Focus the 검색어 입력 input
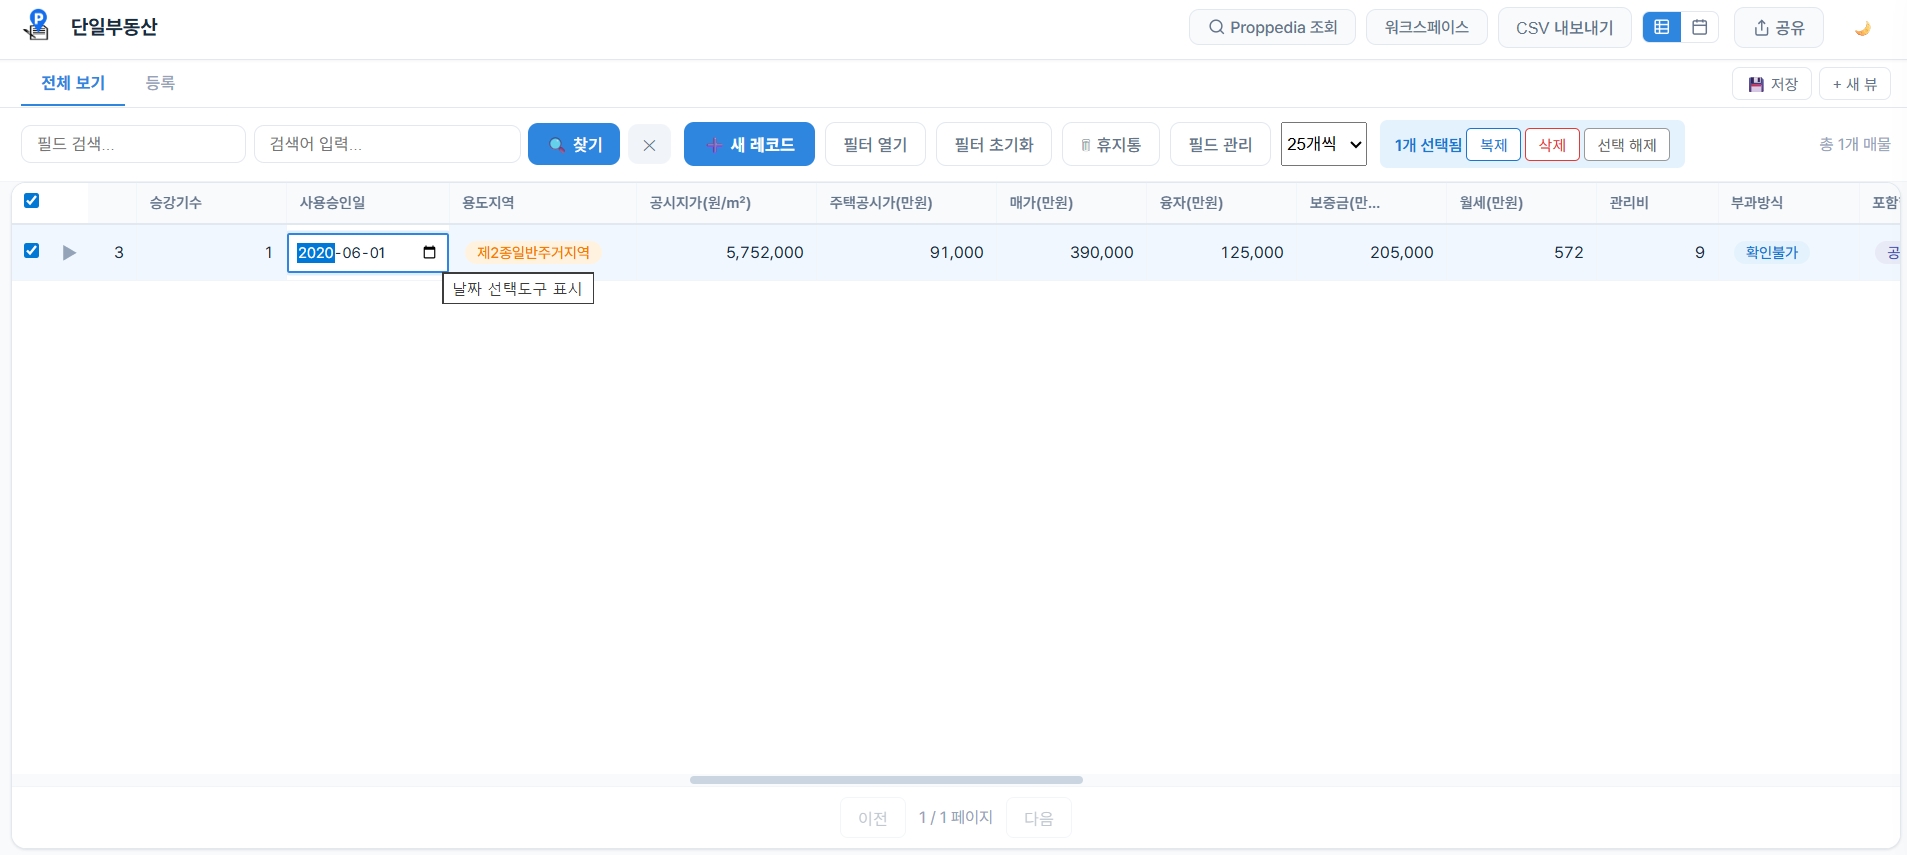Viewport: 1907px width, 855px height. pos(387,144)
